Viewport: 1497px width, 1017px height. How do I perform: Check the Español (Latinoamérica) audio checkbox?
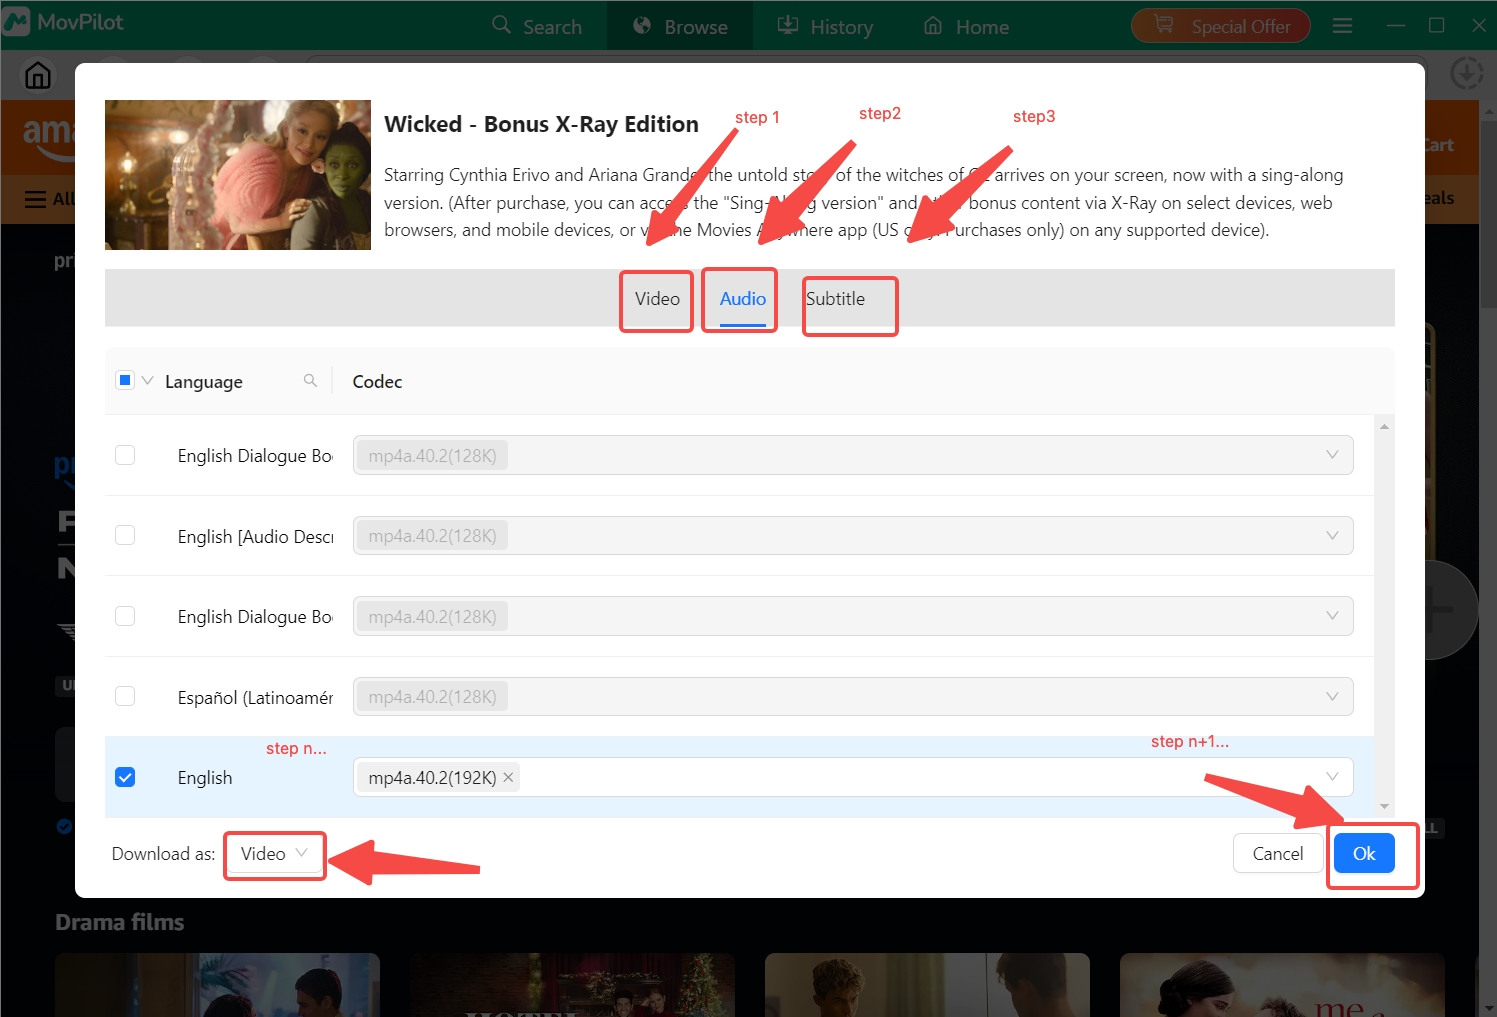point(125,696)
